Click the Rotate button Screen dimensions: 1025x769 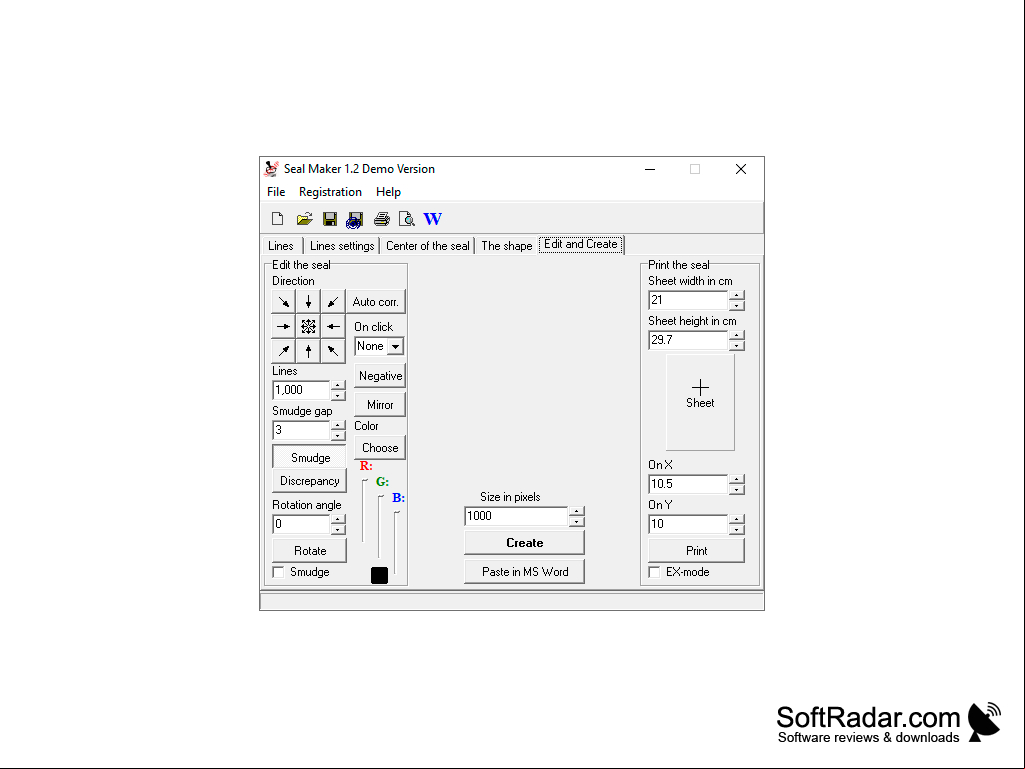point(309,551)
